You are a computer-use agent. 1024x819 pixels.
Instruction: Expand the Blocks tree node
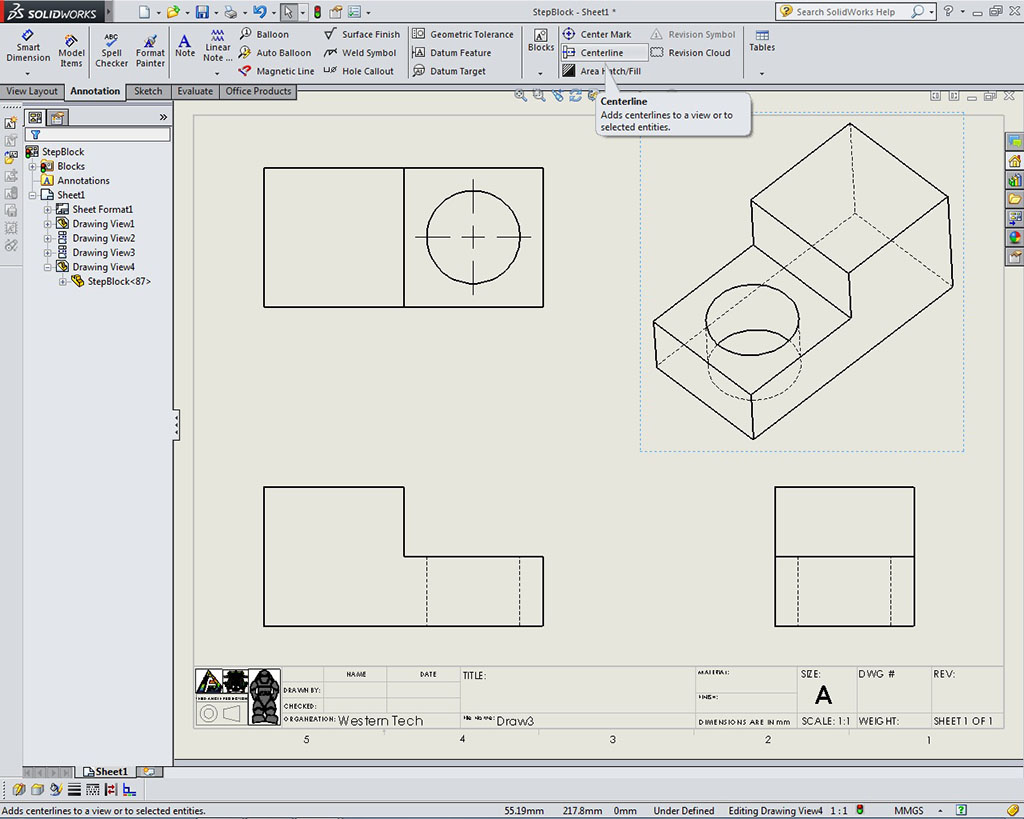33,166
